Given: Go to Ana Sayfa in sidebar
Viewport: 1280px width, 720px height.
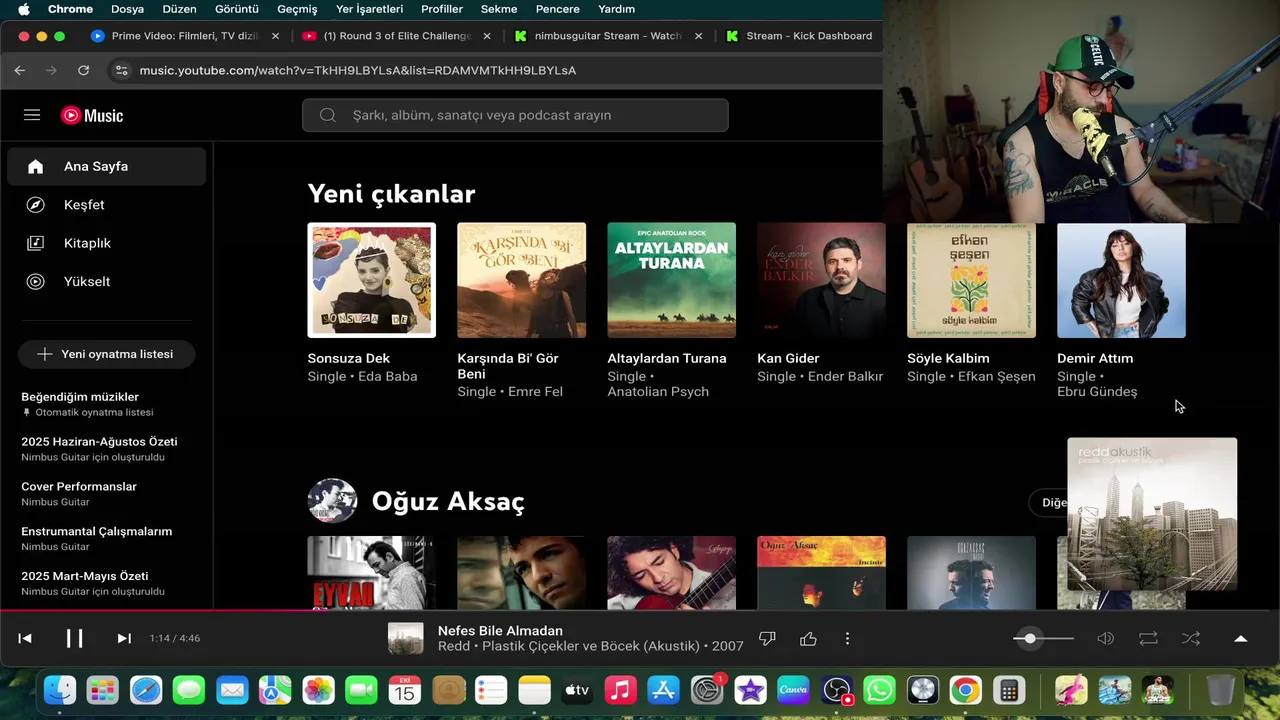Looking at the screenshot, I should tap(107, 166).
